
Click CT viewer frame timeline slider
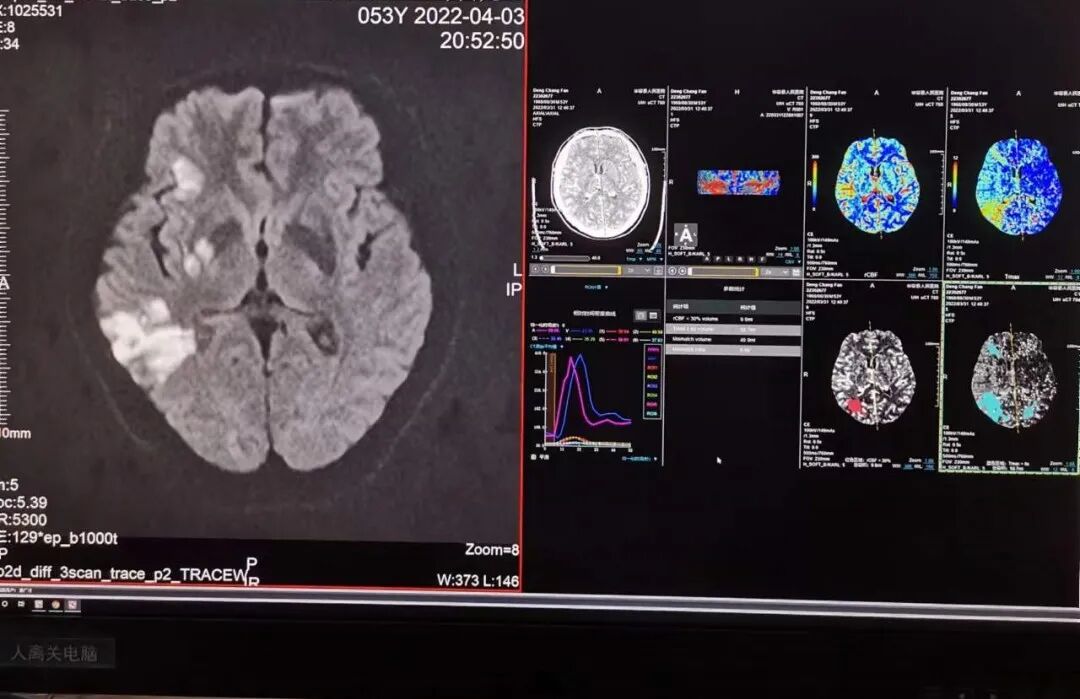585,270
